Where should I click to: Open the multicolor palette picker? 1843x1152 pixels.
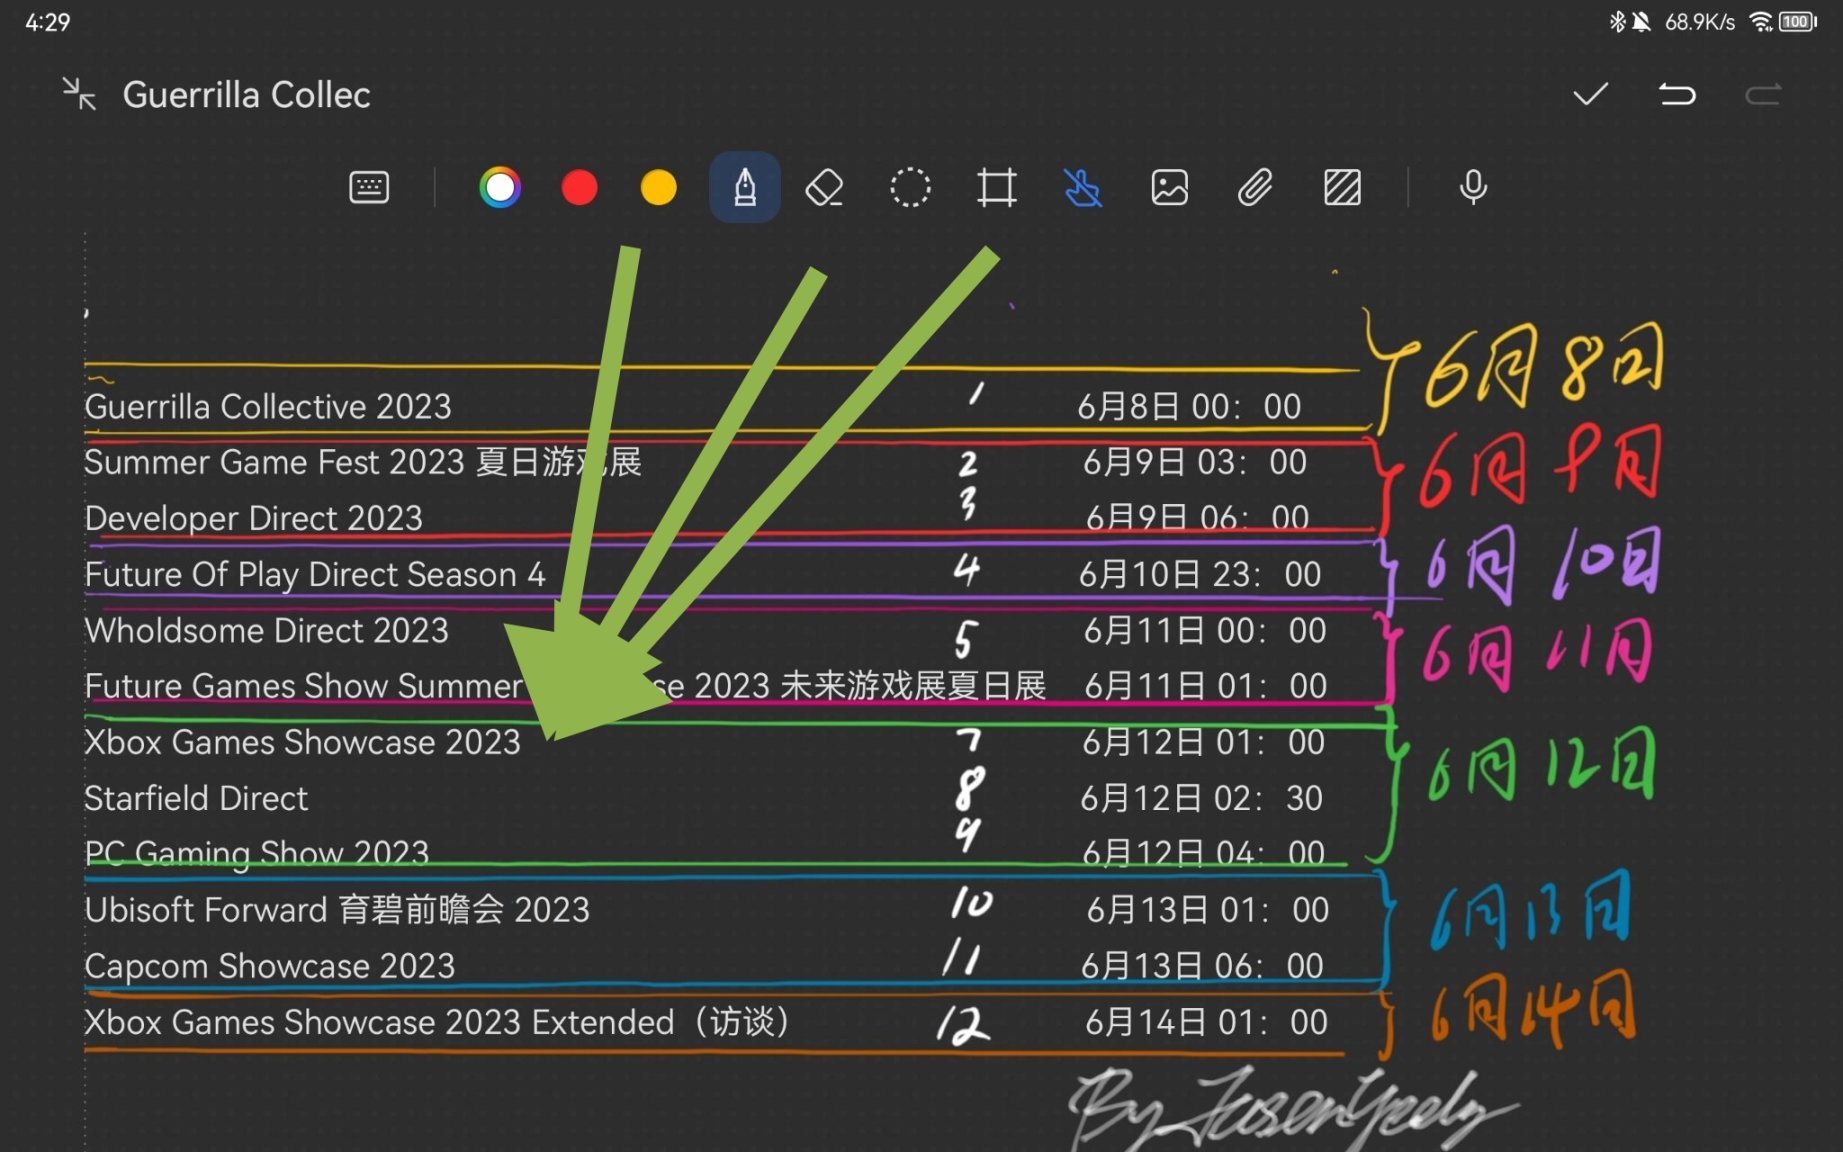(x=500, y=187)
